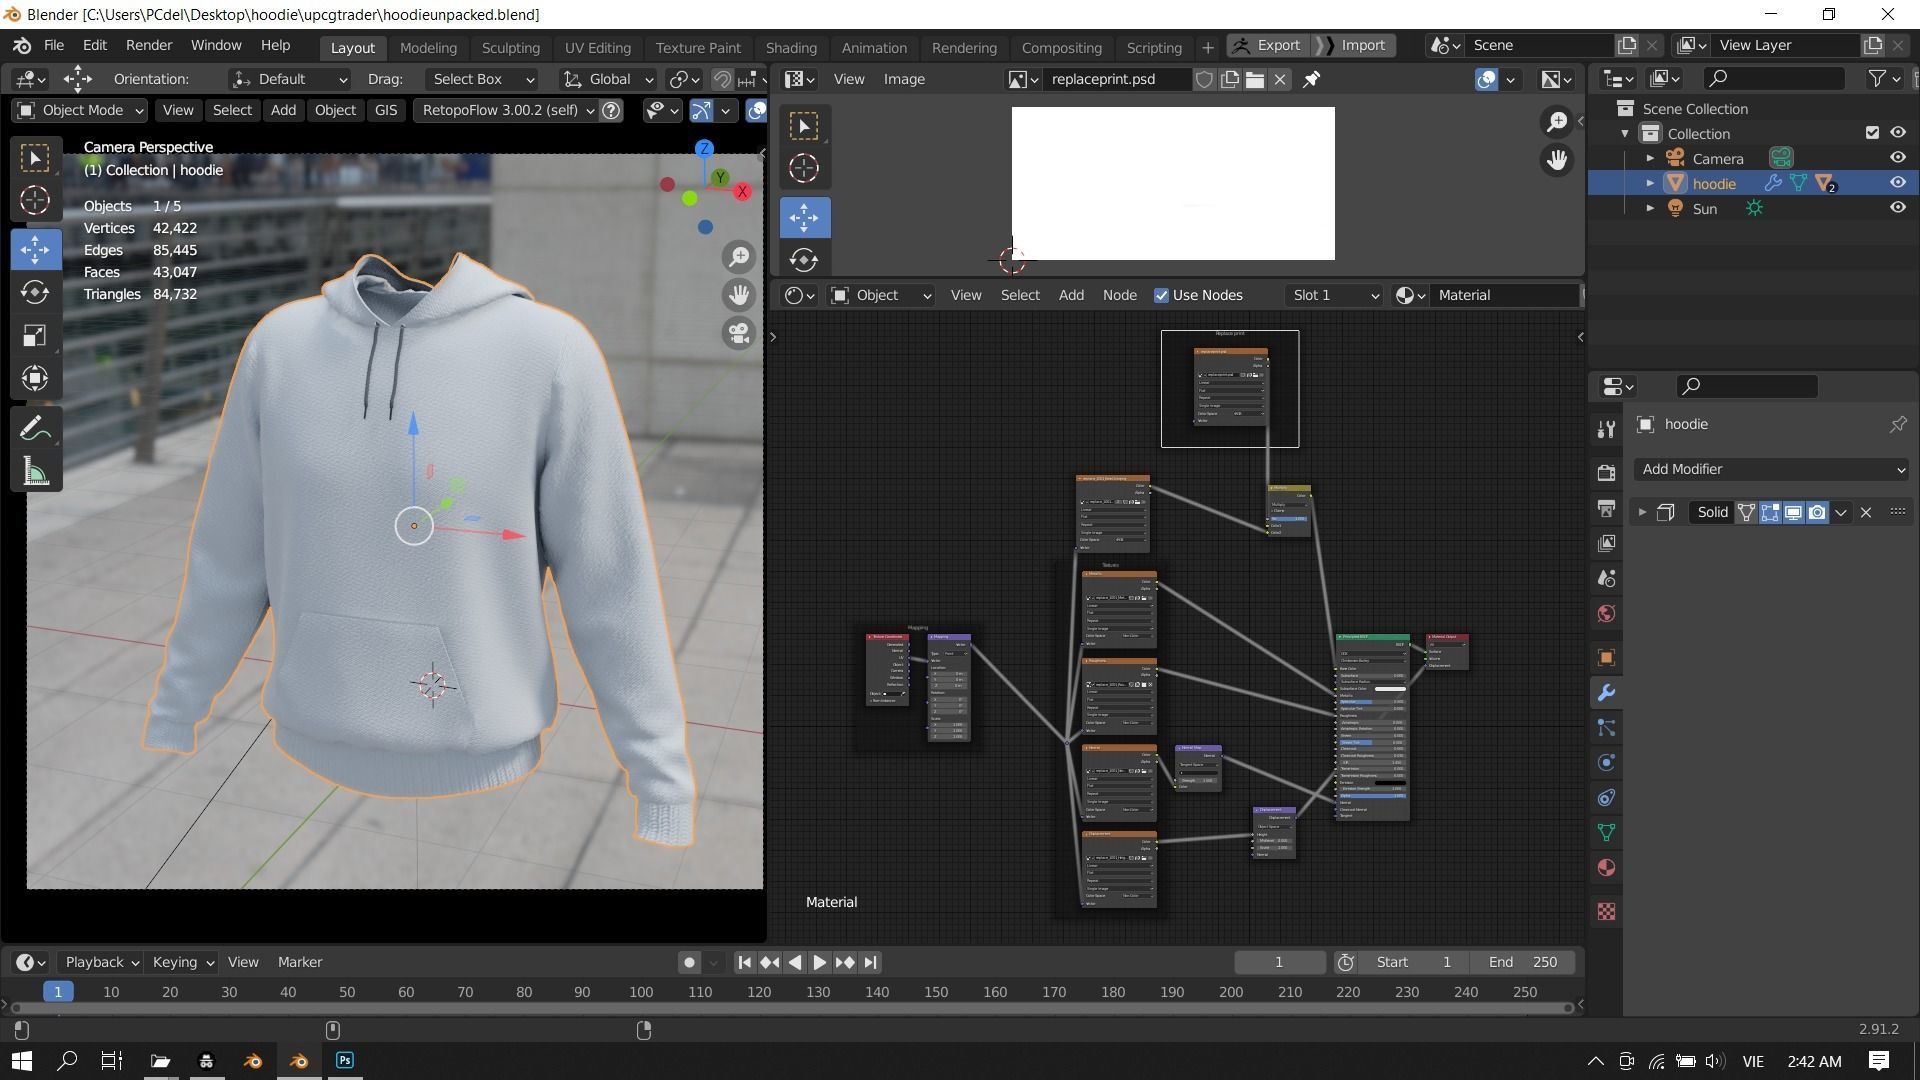Image resolution: width=1920 pixels, height=1080 pixels.
Task: Open the Object properties tab
Action: coord(1606,657)
